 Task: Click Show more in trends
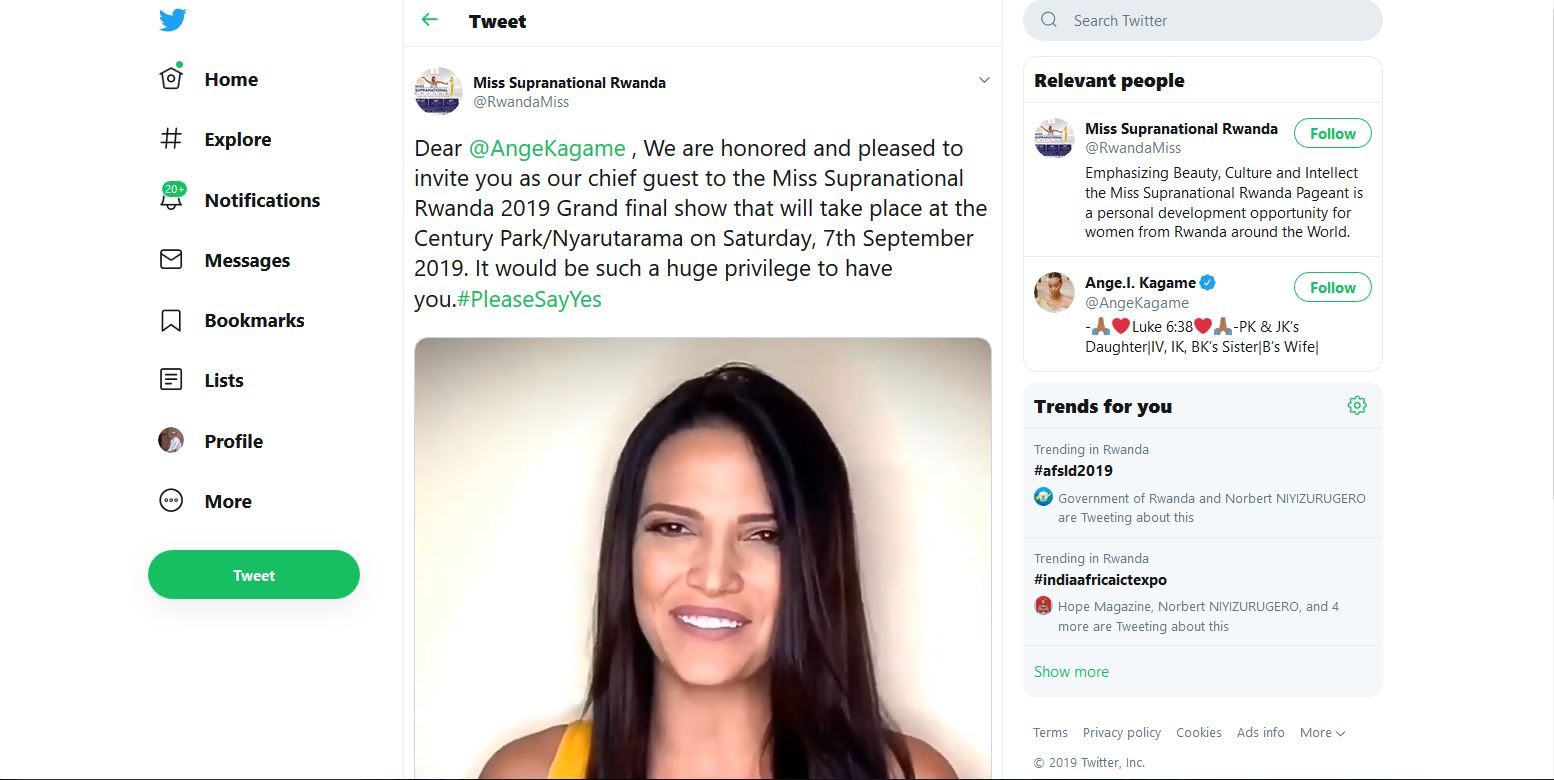click(1071, 672)
